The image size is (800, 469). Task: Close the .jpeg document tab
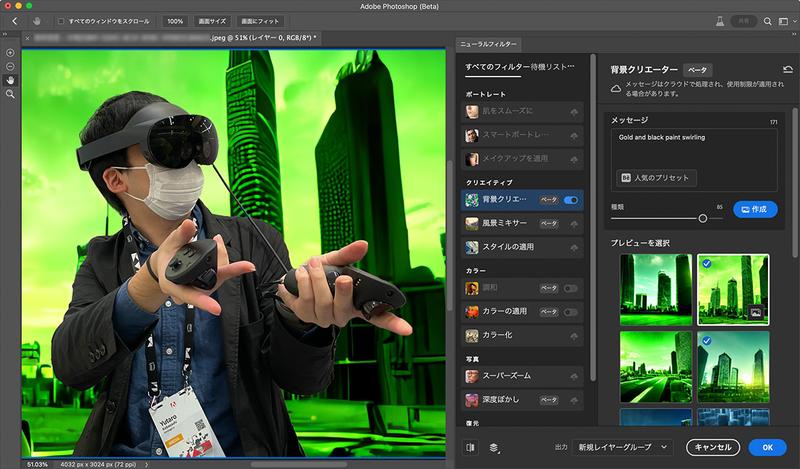tap(28, 38)
